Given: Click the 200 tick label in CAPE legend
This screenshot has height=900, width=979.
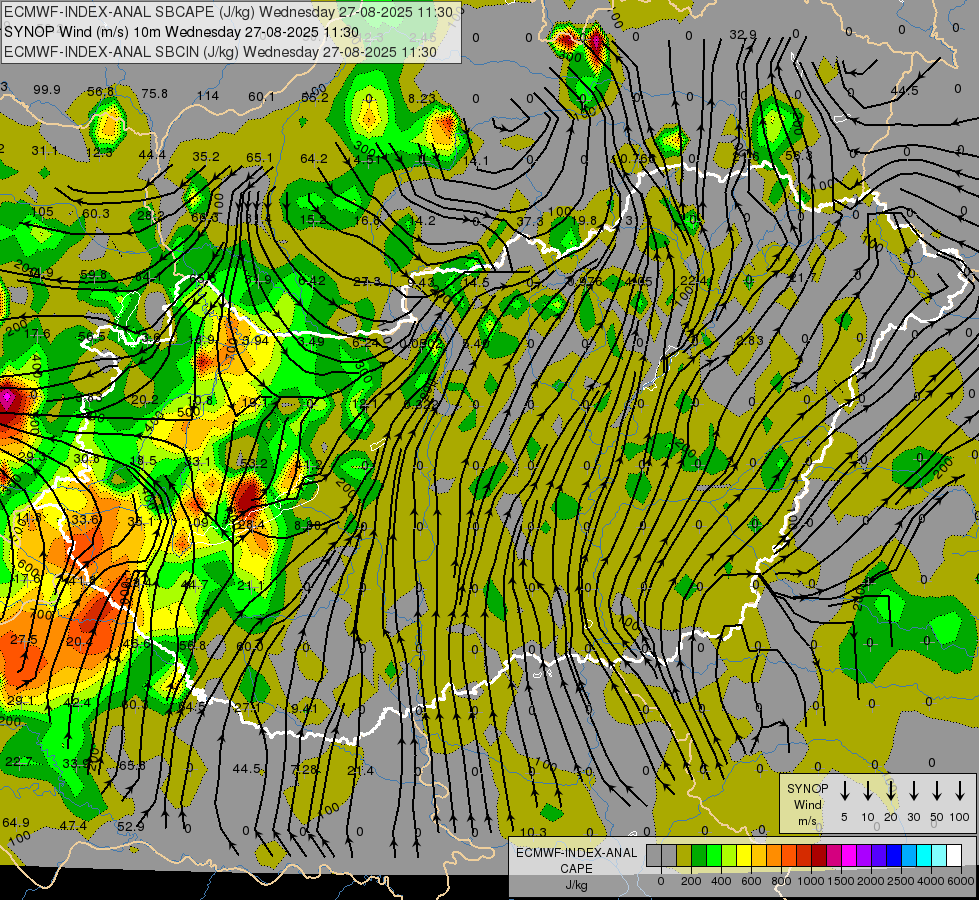Looking at the screenshot, I should [691, 881].
